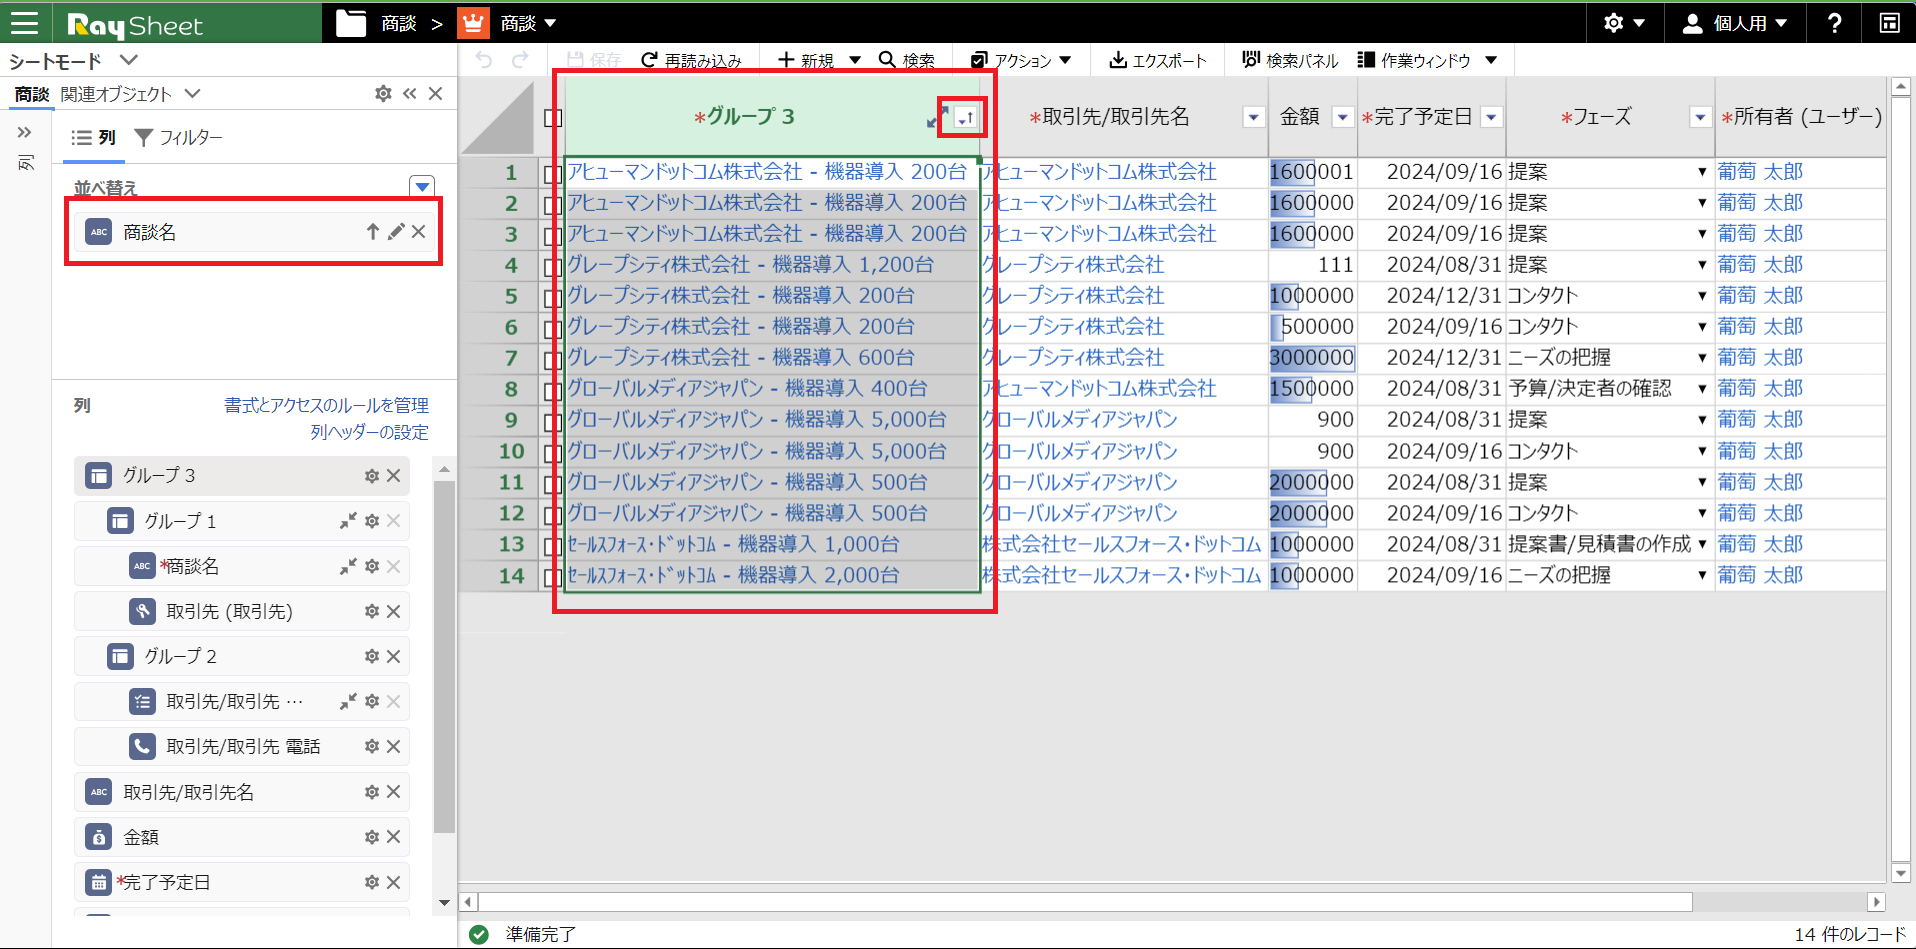Click the エクスポート export button
The image size is (1916, 949).
coord(1158,60)
